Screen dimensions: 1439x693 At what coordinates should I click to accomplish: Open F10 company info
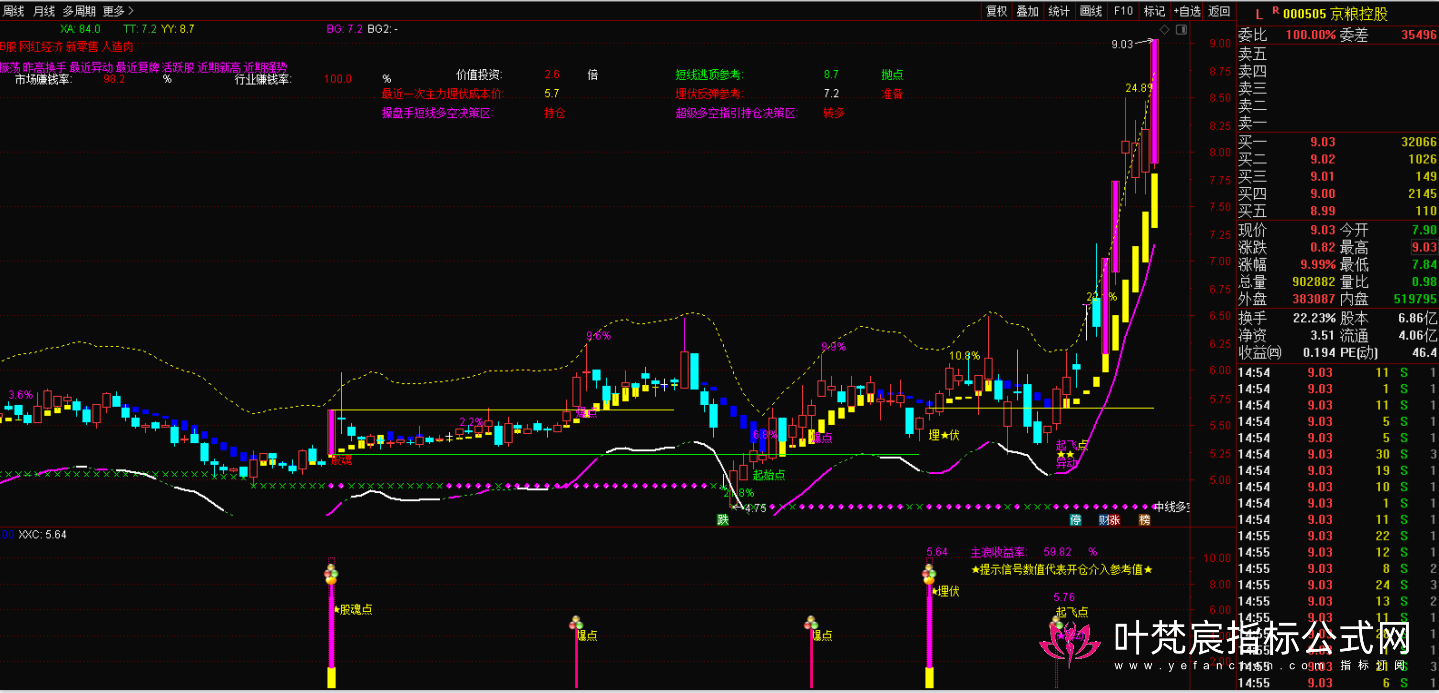coord(1123,11)
